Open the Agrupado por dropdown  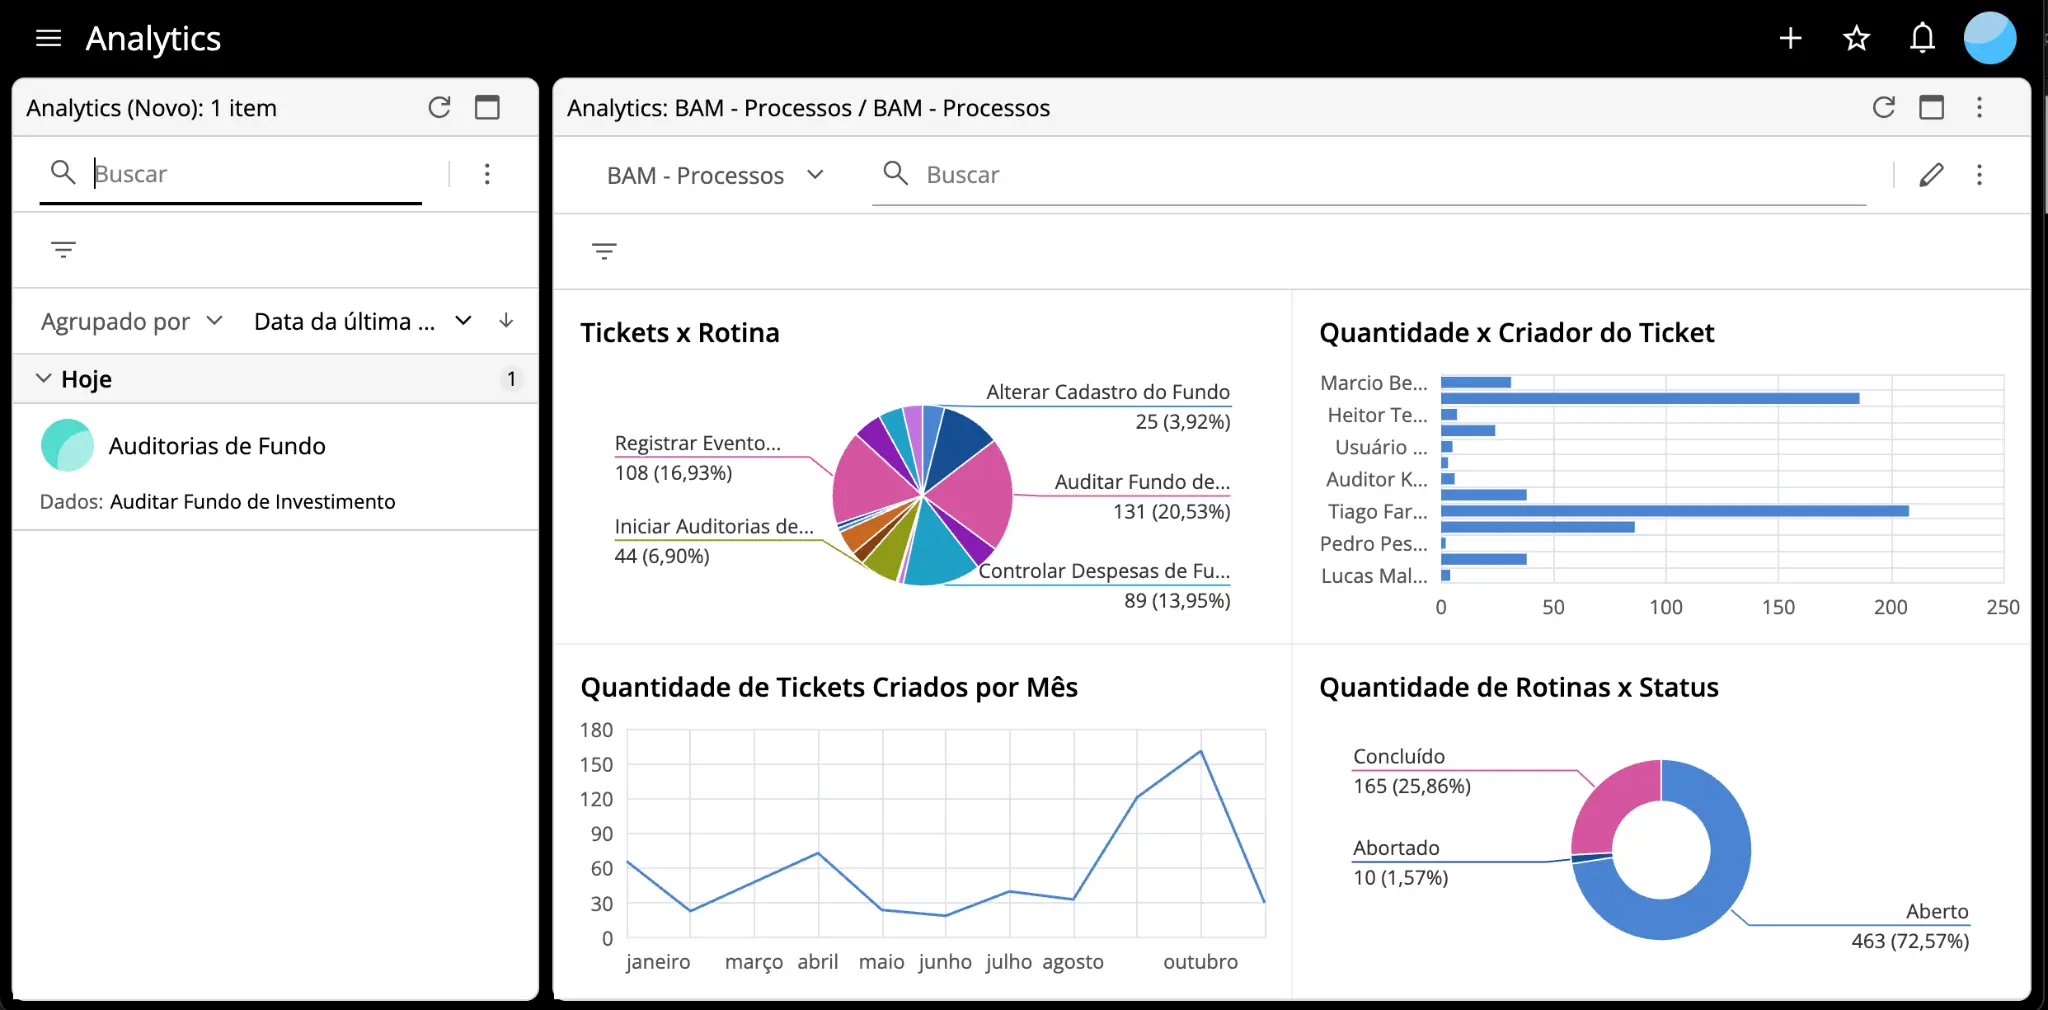[131, 321]
